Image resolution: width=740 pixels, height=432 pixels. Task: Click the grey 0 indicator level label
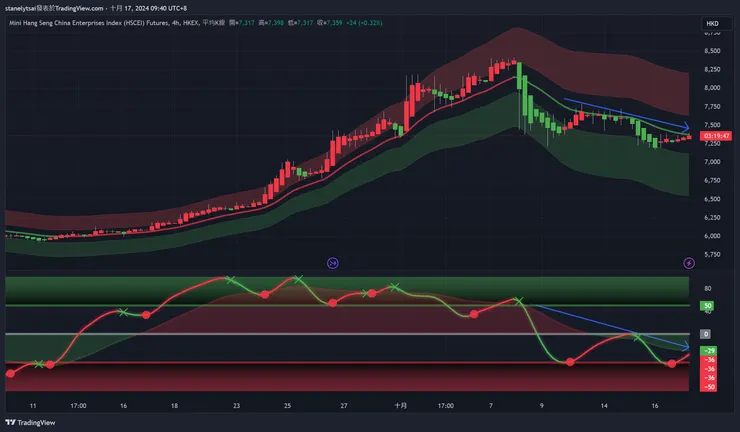706,334
